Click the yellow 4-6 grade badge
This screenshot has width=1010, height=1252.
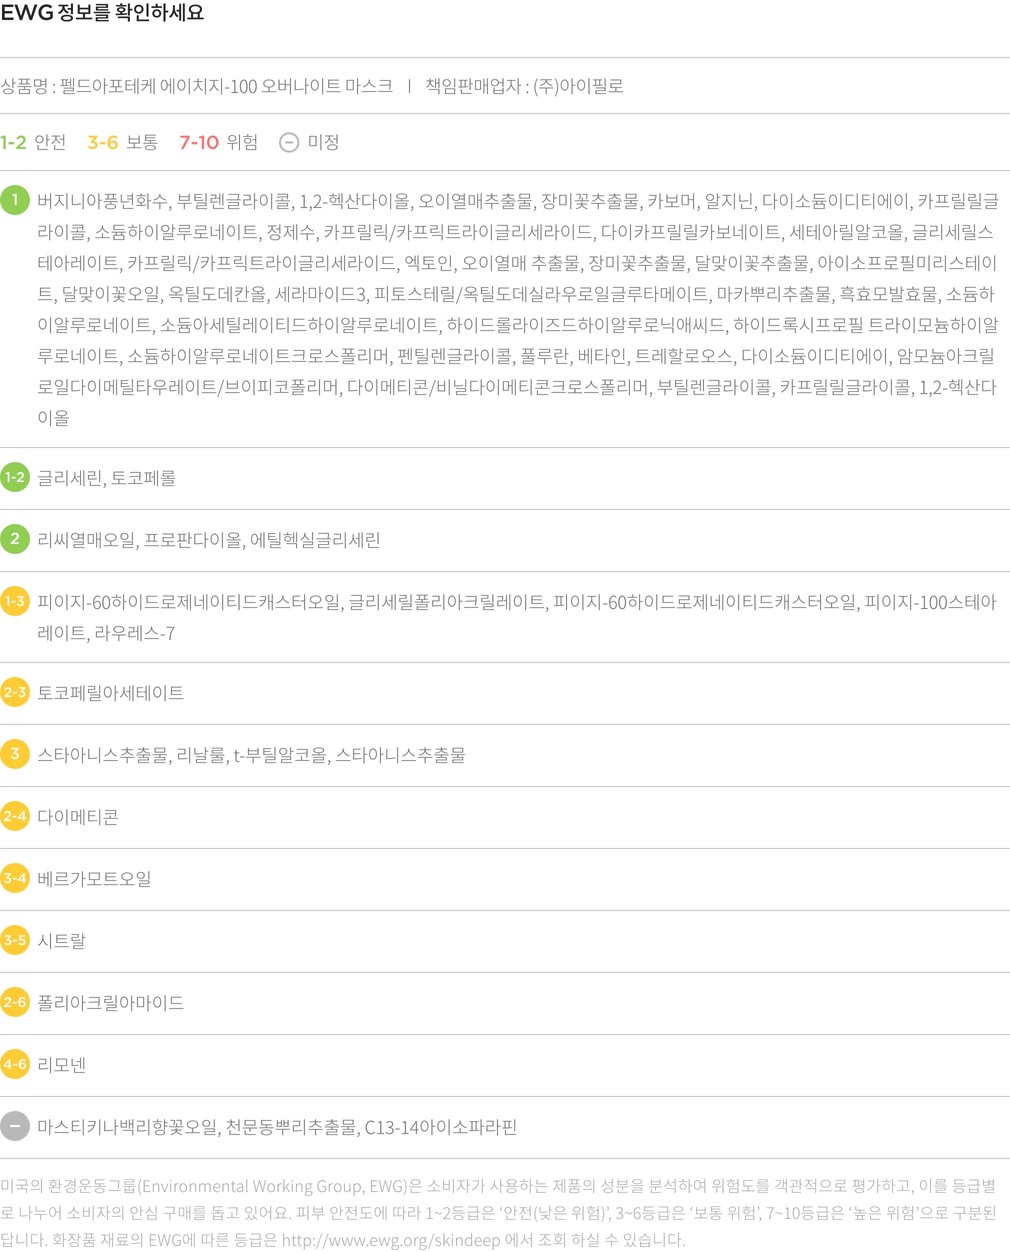click(x=15, y=1064)
